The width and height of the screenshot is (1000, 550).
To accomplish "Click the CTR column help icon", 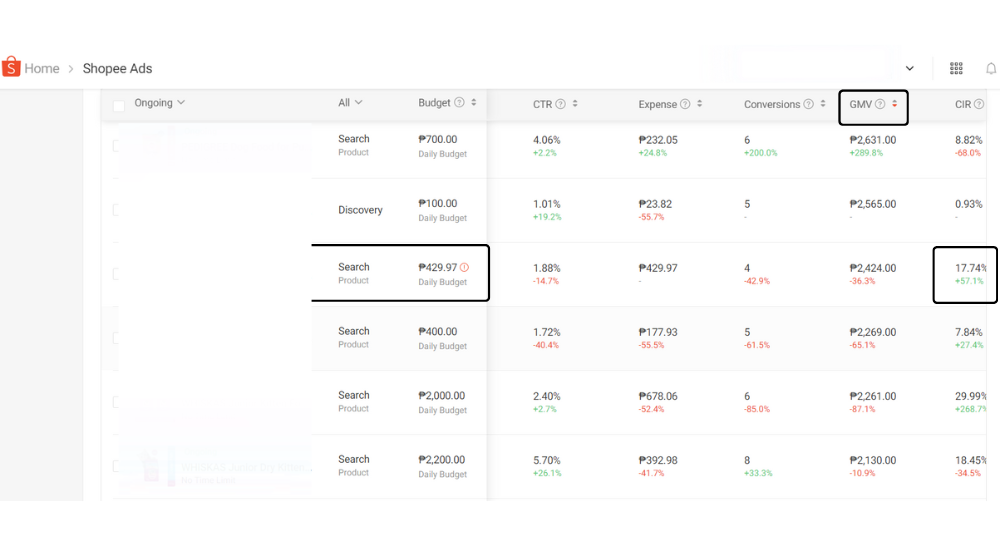I will (560, 104).
